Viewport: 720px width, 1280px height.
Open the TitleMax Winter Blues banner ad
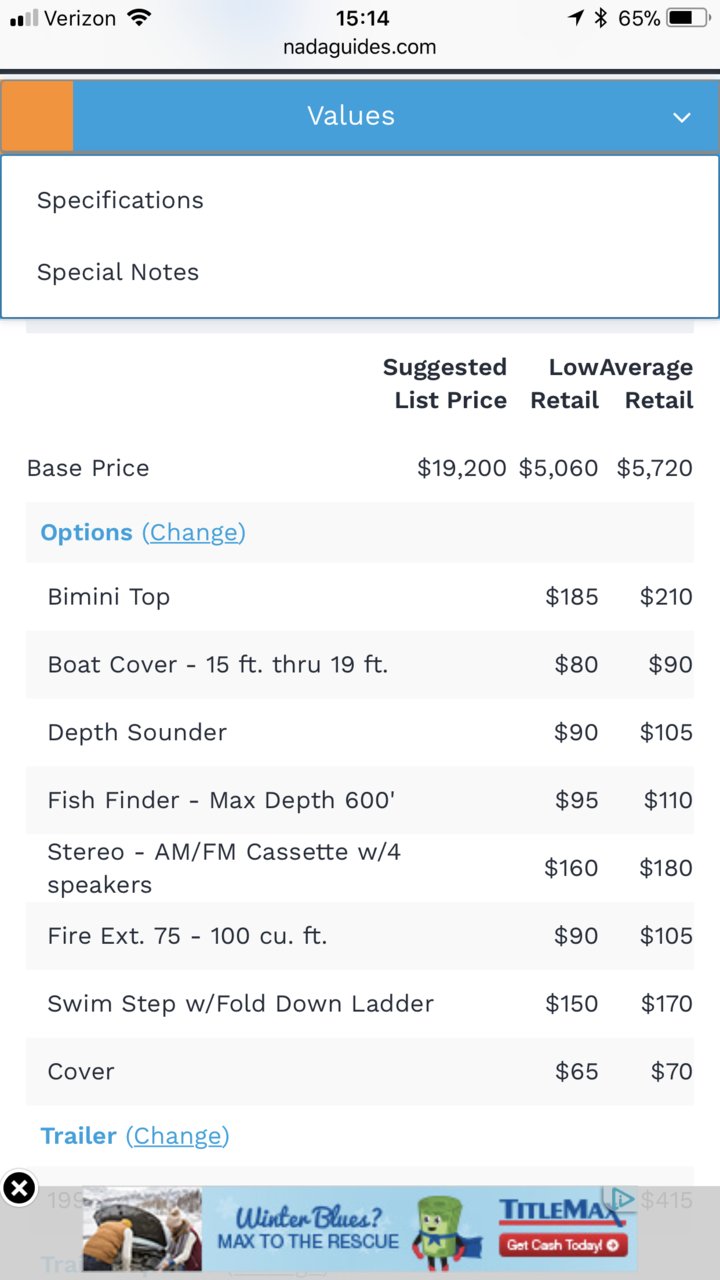click(360, 1228)
